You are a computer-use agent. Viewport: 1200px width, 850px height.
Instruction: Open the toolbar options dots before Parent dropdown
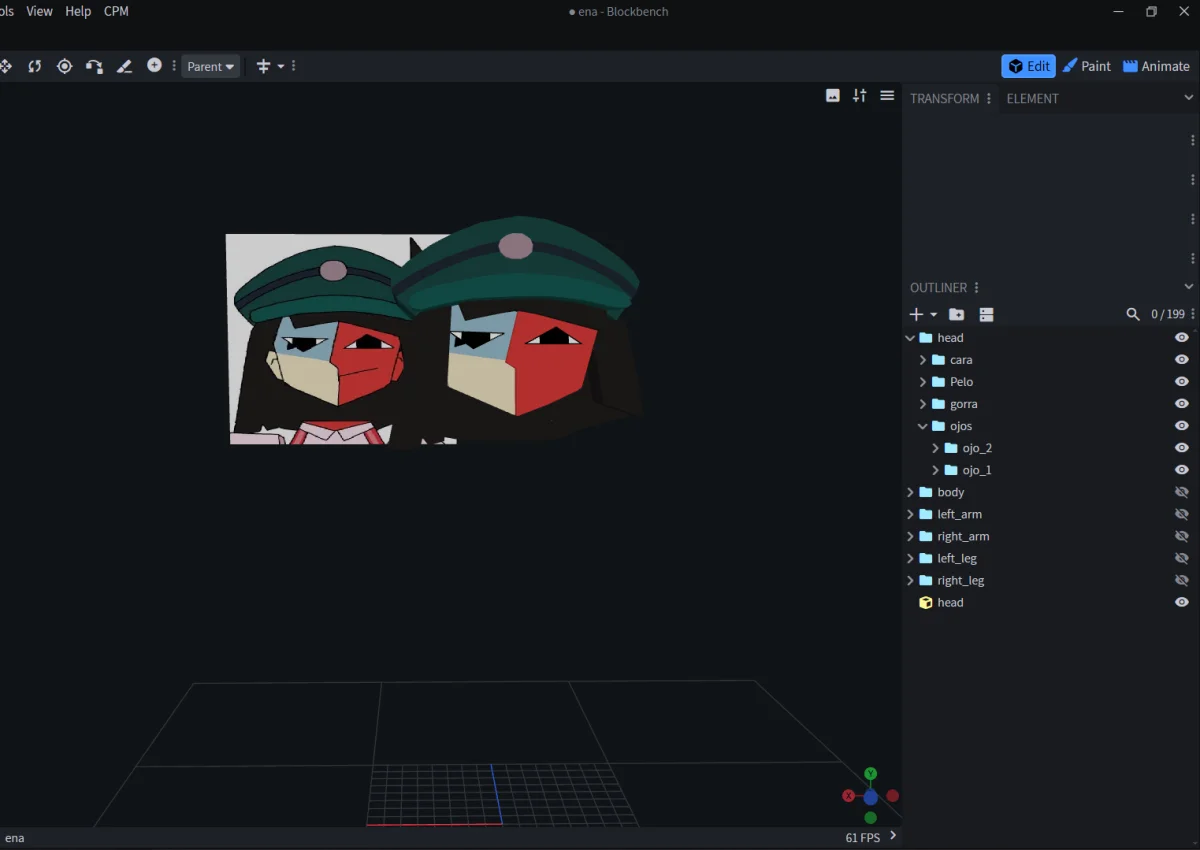pos(174,66)
